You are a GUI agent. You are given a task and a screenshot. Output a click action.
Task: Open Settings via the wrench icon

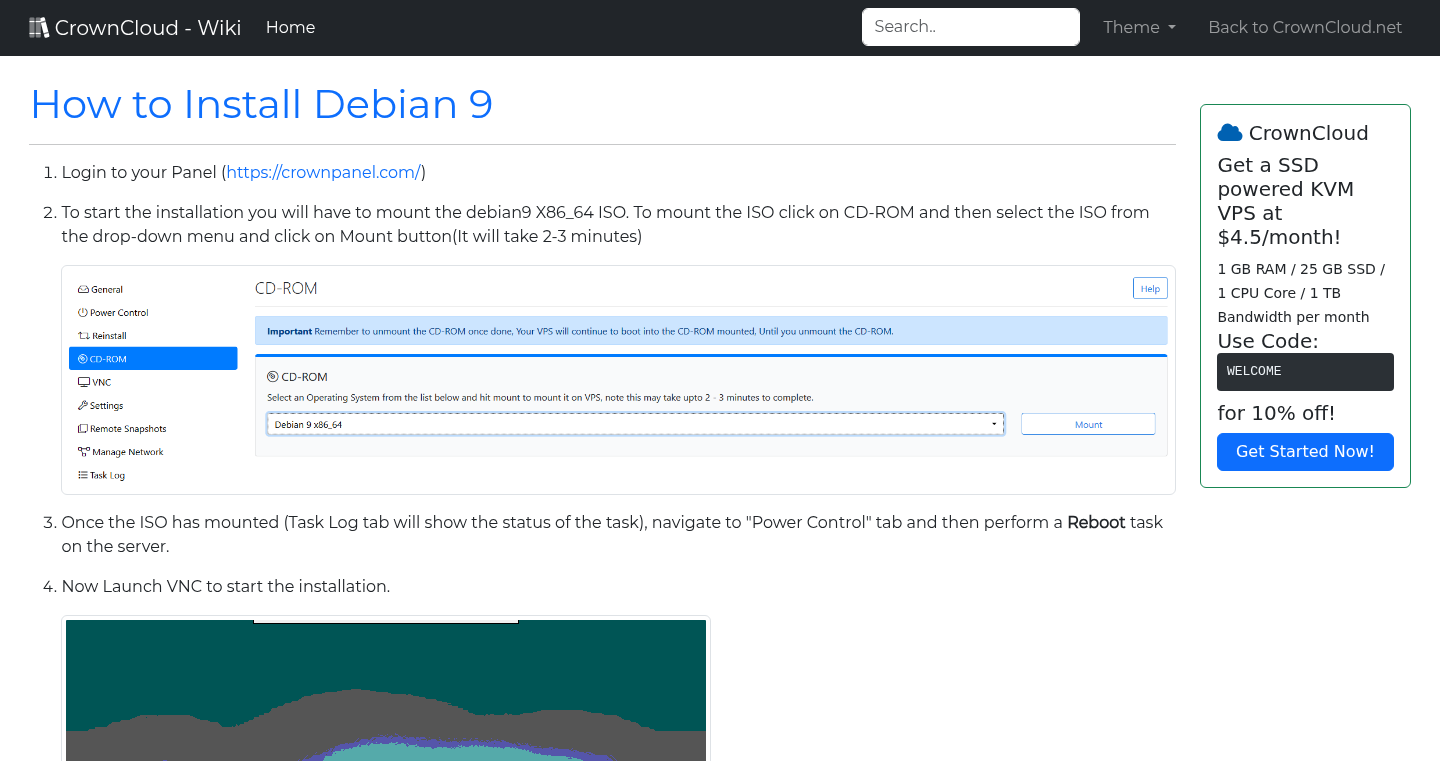coord(83,405)
